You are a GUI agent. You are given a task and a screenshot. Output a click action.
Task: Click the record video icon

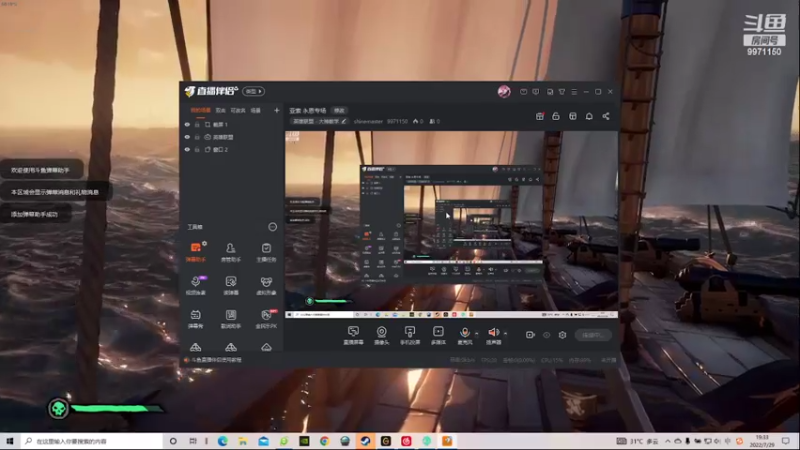coord(530,335)
